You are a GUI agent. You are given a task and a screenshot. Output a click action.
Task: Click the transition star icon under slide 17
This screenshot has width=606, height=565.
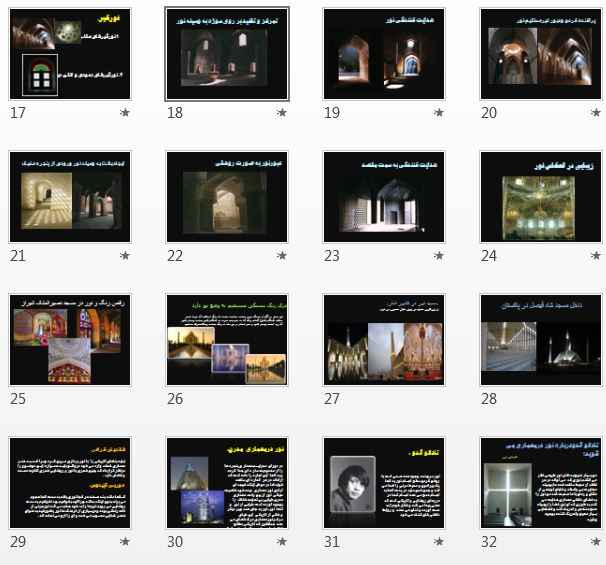pyautogui.click(x=124, y=113)
